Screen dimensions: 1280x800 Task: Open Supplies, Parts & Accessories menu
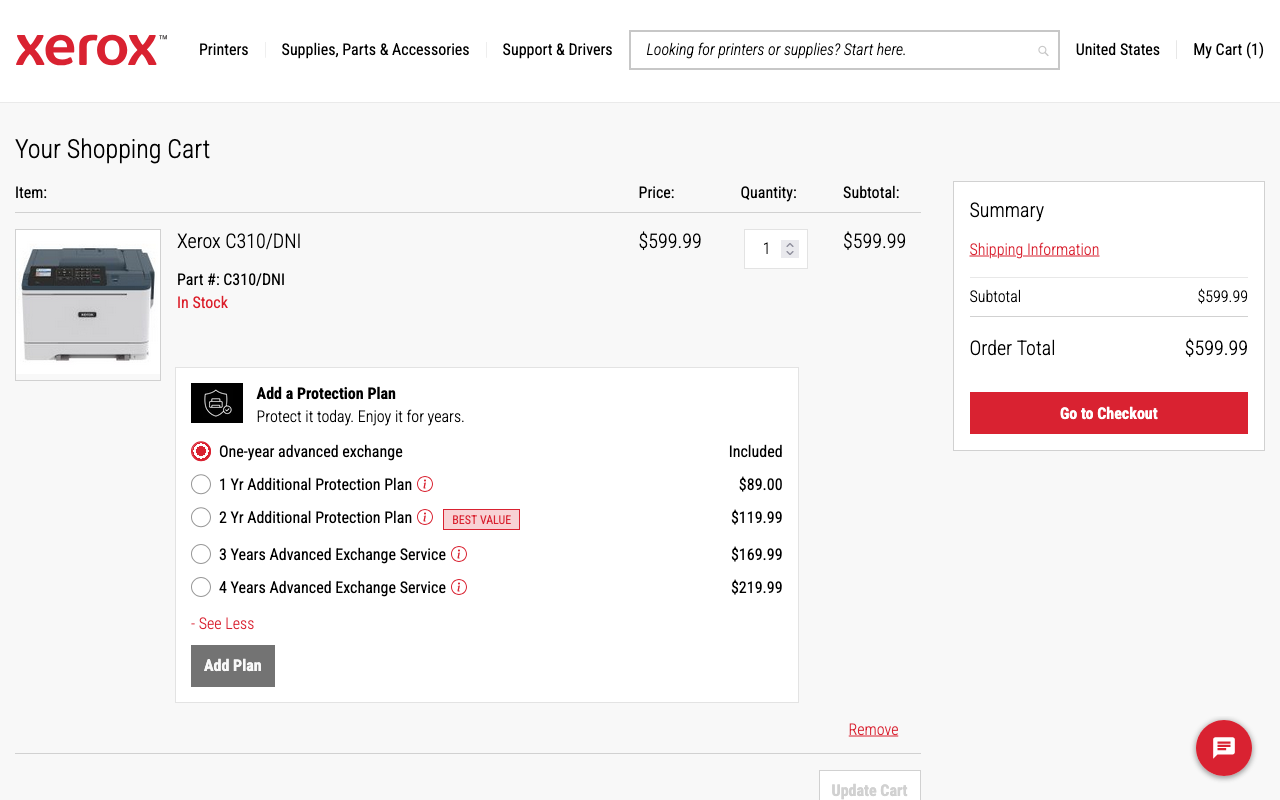click(375, 50)
